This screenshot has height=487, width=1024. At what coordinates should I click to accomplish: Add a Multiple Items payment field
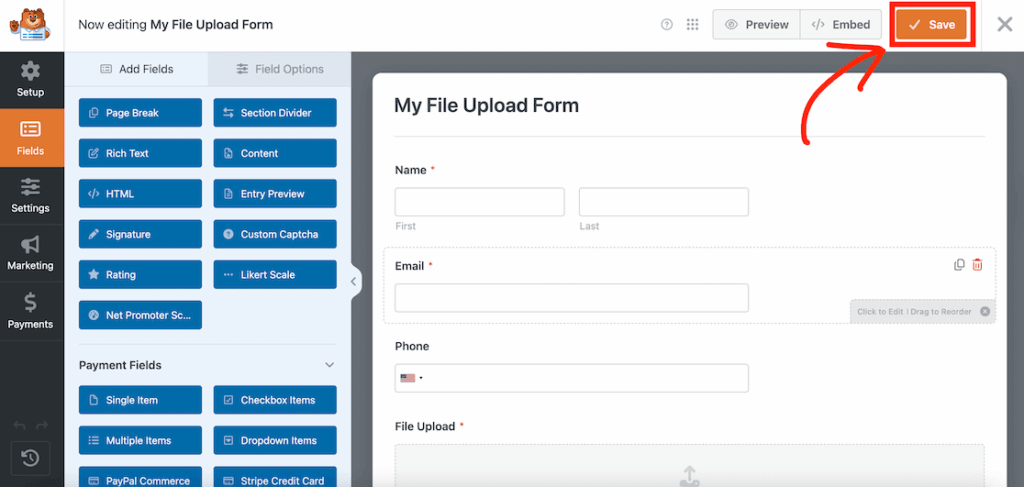[140, 441]
